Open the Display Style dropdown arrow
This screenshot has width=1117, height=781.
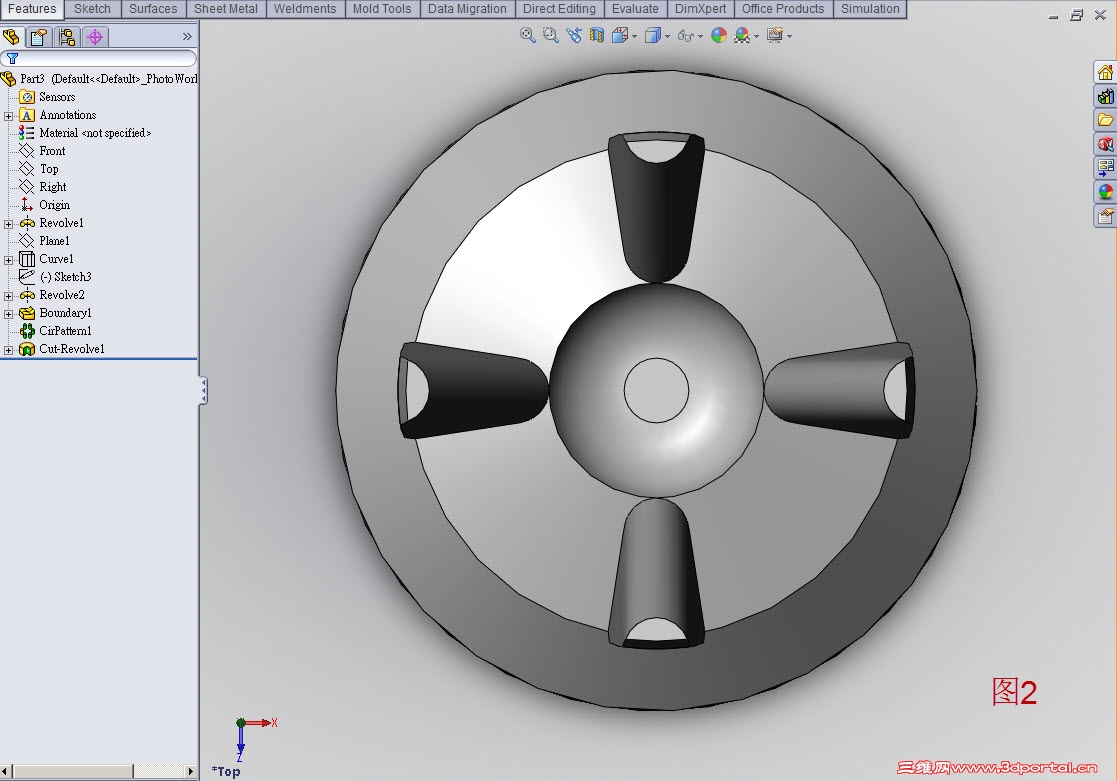667,36
